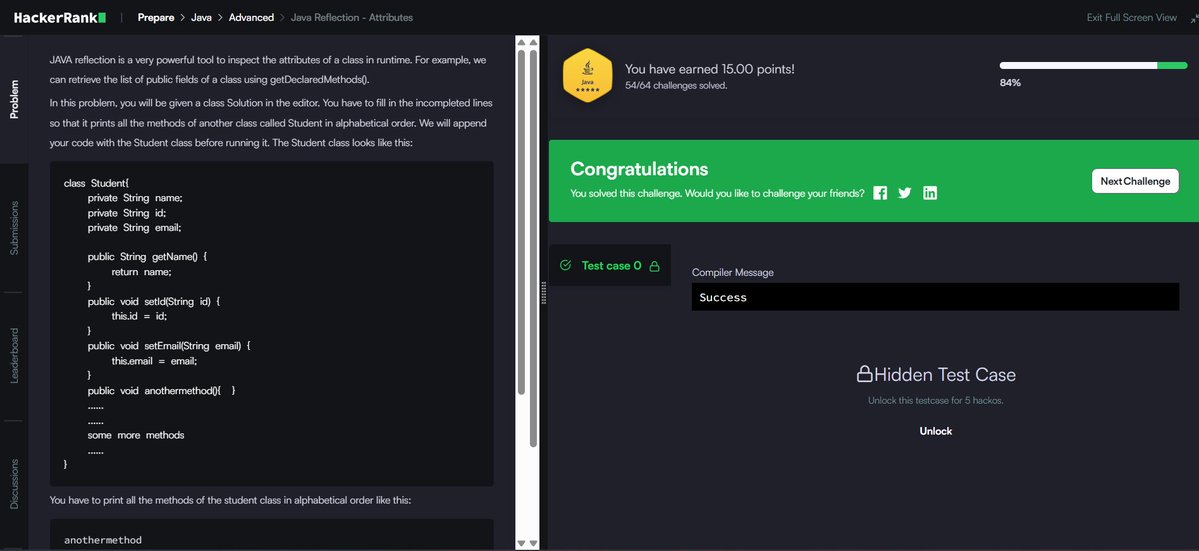Click 'public void setEmail(String email) {' line
The width and height of the screenshot is (1199, 551).
click(x=169, y=346)
